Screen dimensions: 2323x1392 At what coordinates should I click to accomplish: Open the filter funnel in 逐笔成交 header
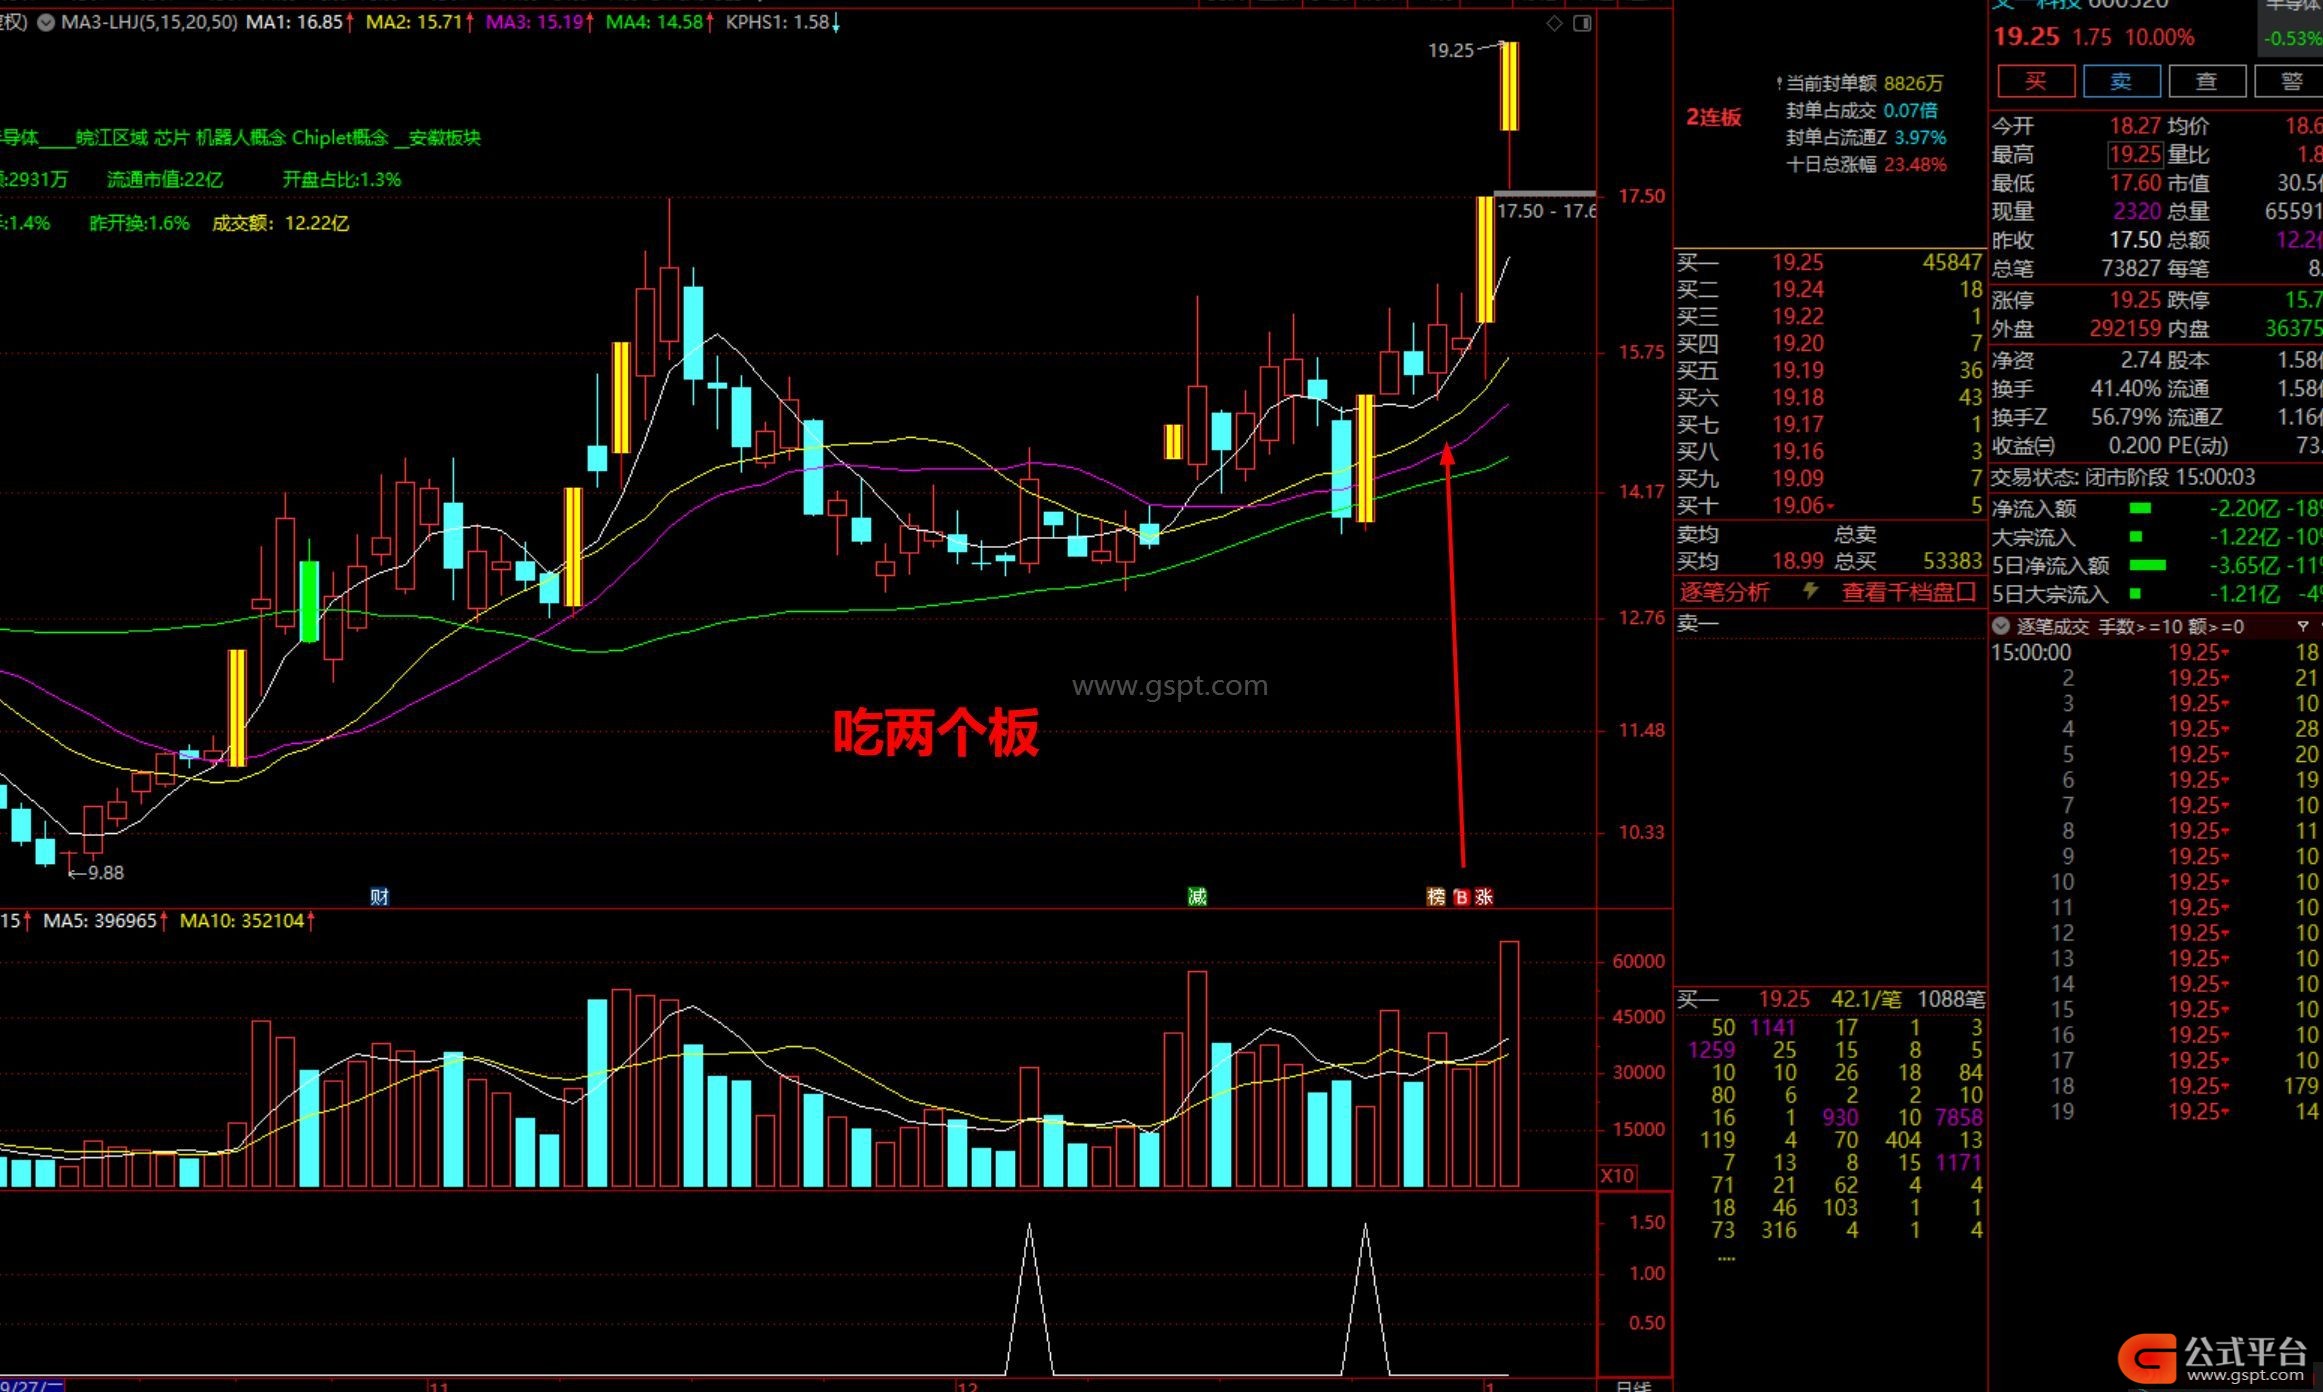tap(2303, 627)
